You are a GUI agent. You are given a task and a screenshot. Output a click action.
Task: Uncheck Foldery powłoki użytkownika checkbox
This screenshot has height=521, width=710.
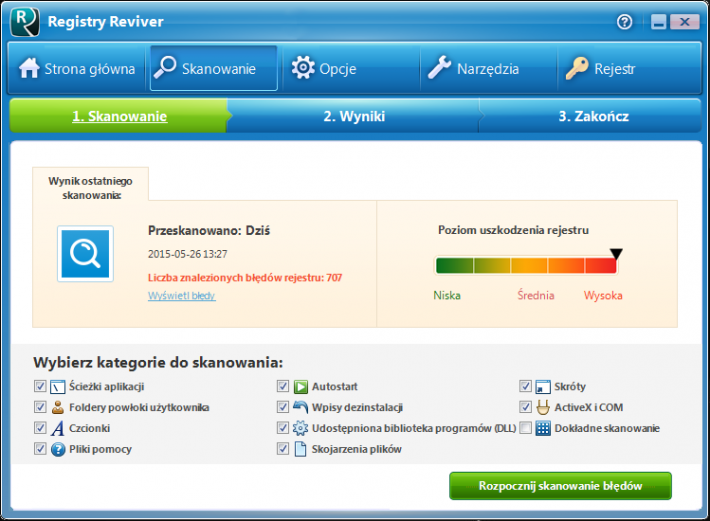tap(40, 407)
